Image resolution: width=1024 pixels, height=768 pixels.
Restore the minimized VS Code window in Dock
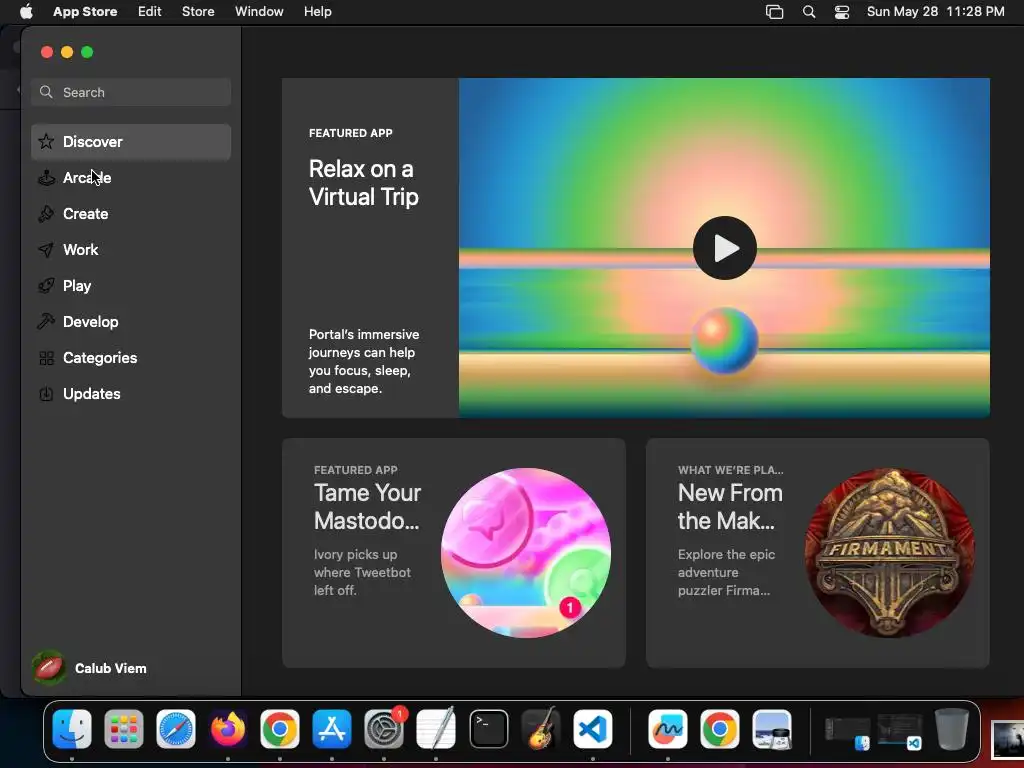pos(899,733)
